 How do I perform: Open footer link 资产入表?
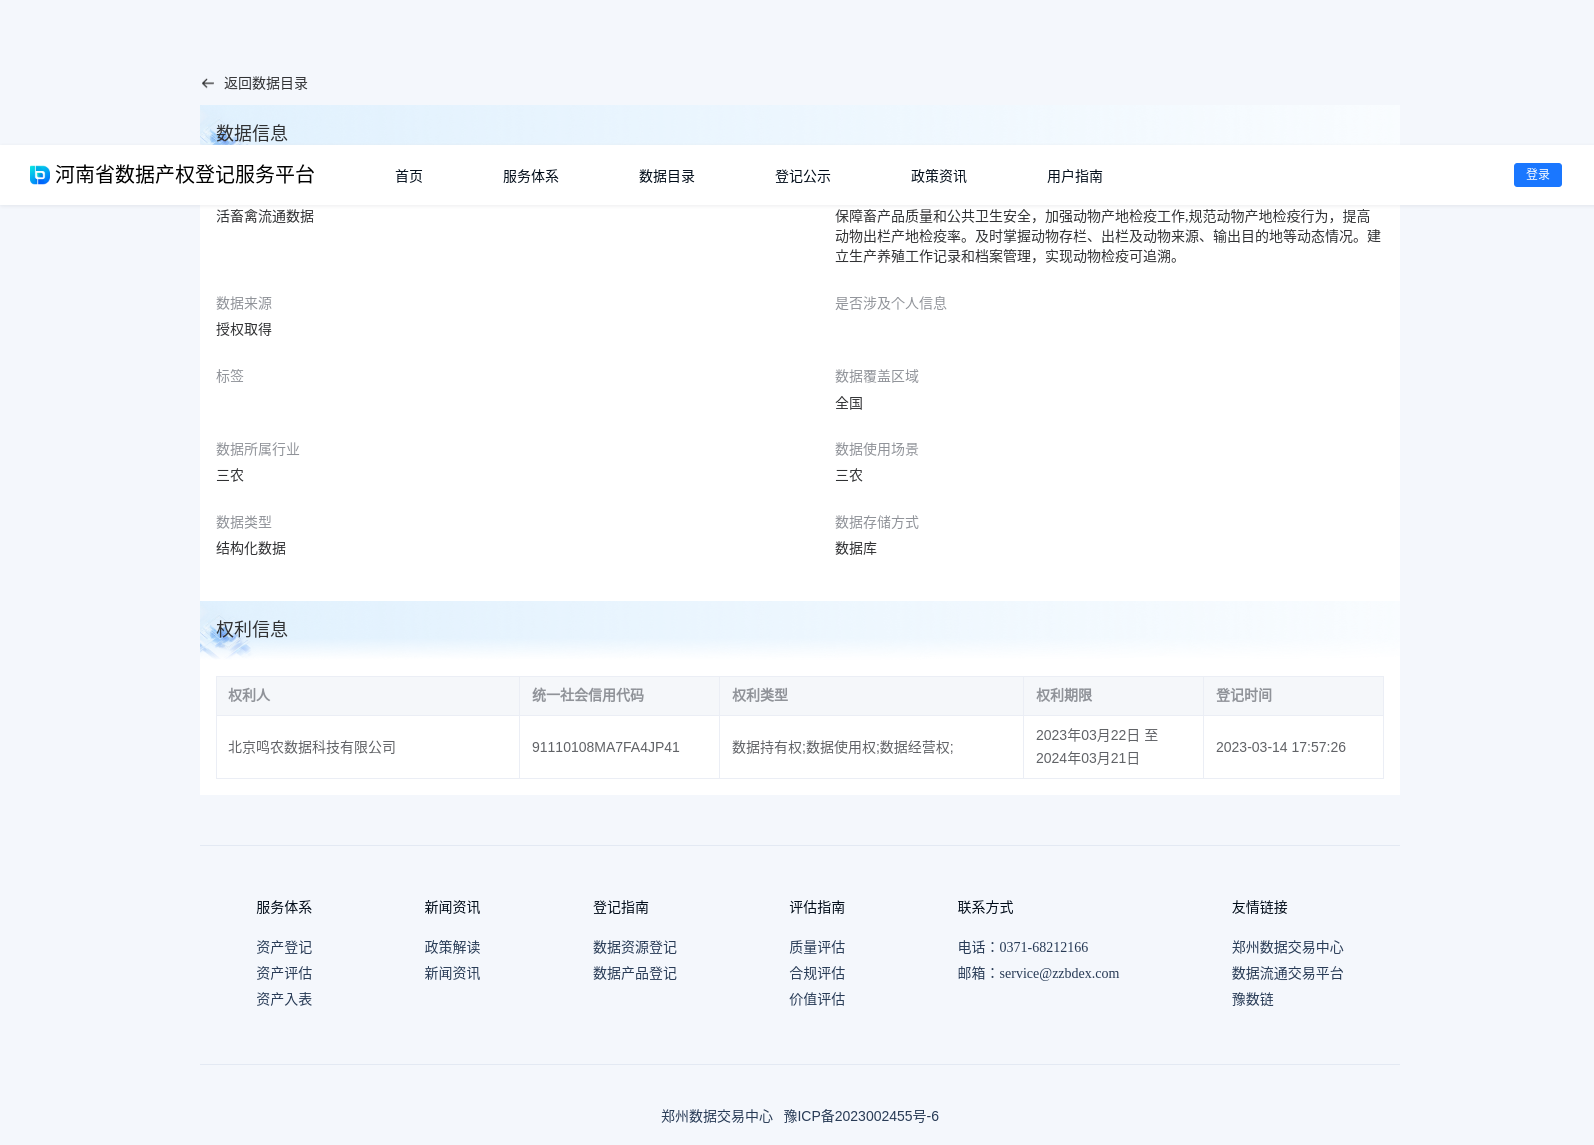284,999
